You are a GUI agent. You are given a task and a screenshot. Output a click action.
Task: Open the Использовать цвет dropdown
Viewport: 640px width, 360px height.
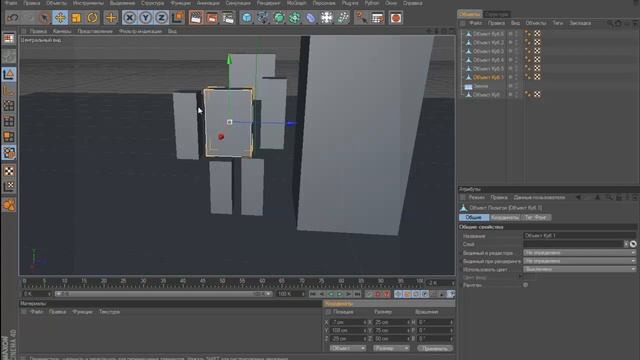tap(579, 269)
